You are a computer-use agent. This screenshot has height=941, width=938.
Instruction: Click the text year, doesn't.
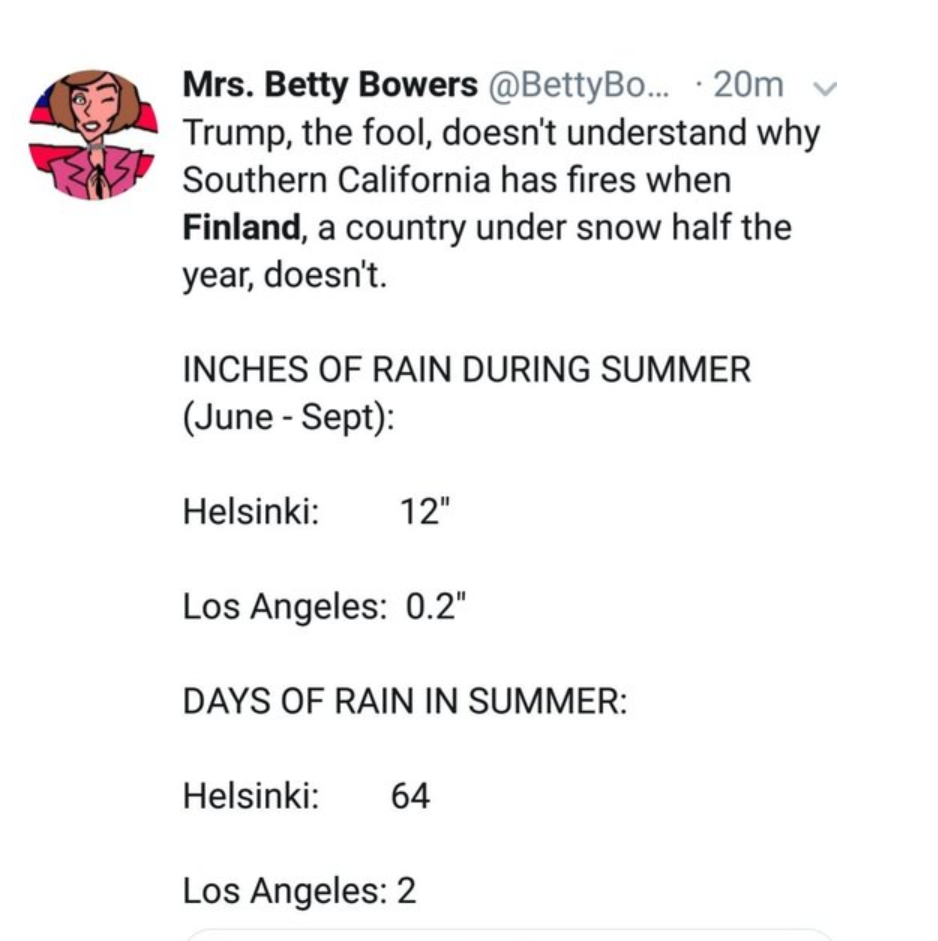tap(285, 276)
